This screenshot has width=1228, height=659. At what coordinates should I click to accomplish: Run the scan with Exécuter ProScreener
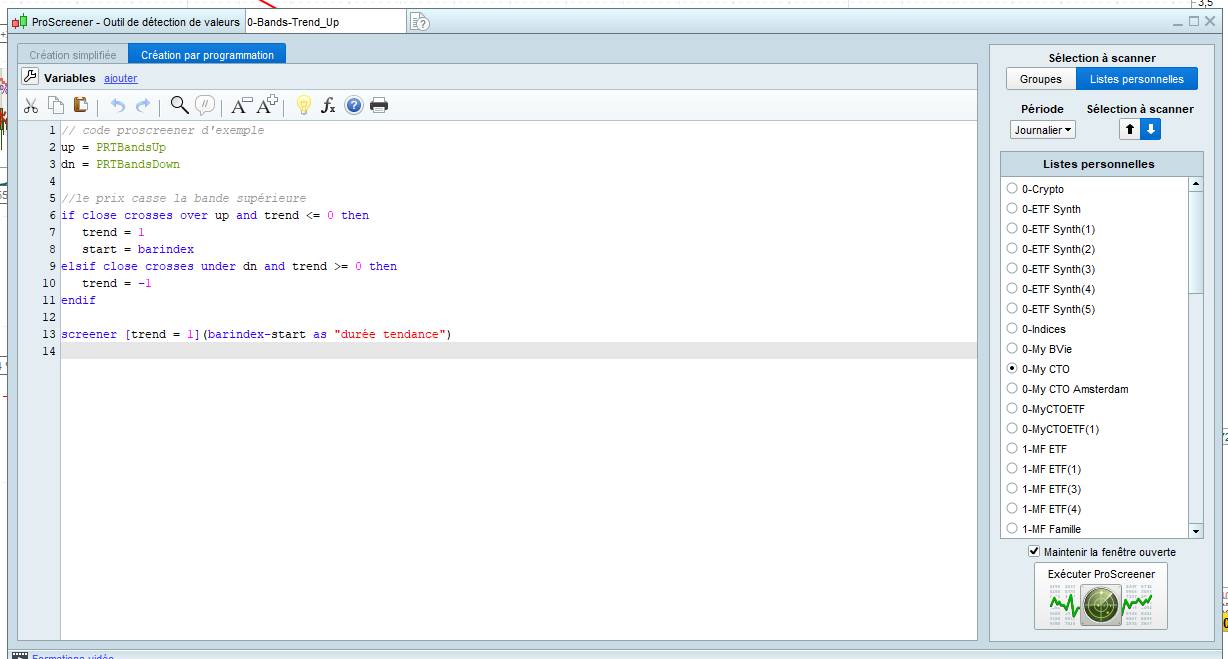[1100, 597]
